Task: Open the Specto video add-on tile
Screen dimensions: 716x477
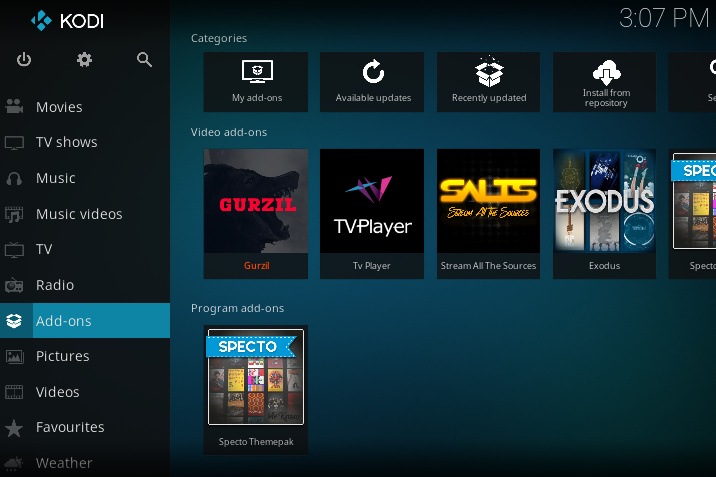Action: point(692,214)
